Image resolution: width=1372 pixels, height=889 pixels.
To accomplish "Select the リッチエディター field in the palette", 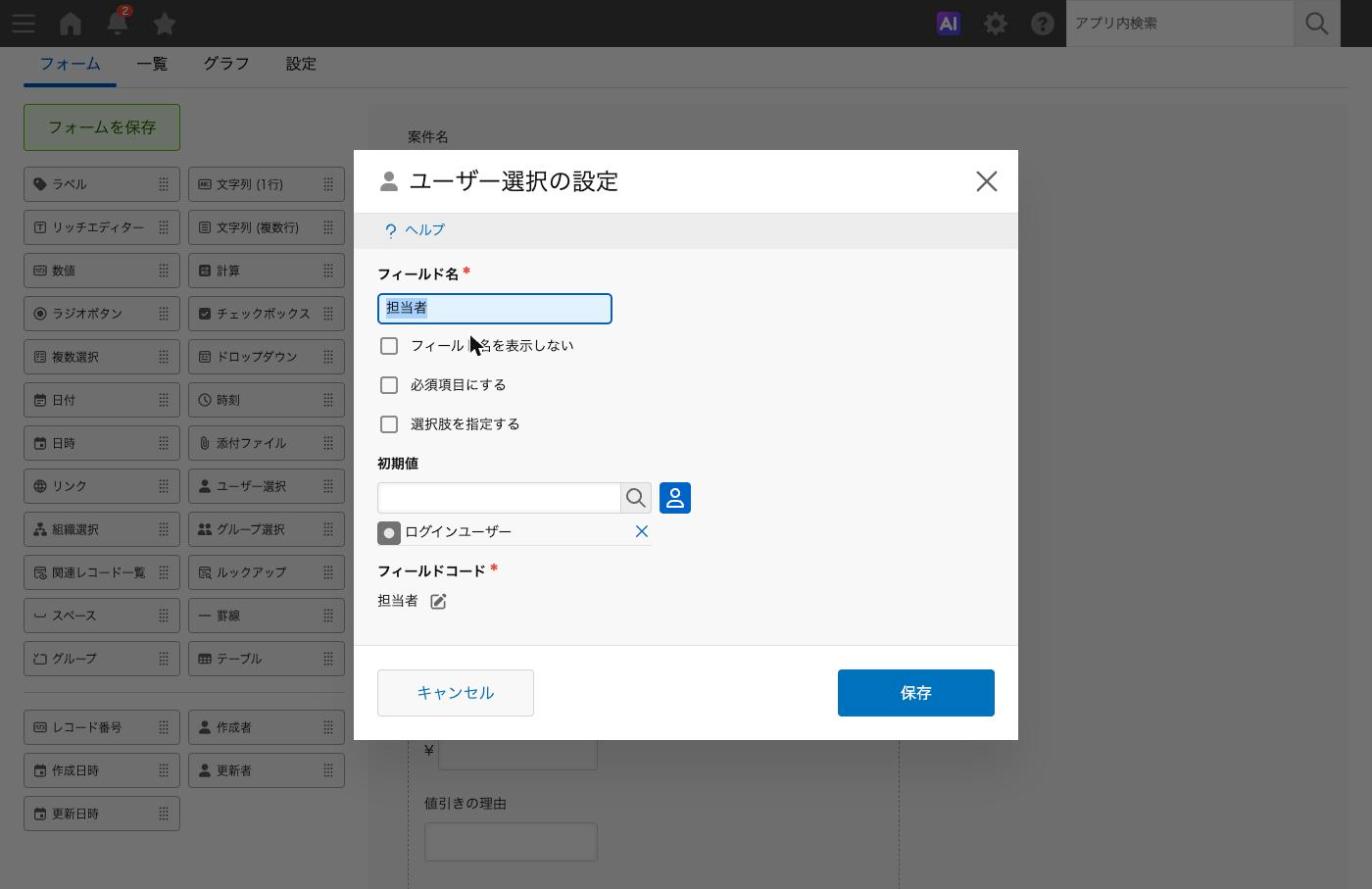I will click(x=102, y=228).
